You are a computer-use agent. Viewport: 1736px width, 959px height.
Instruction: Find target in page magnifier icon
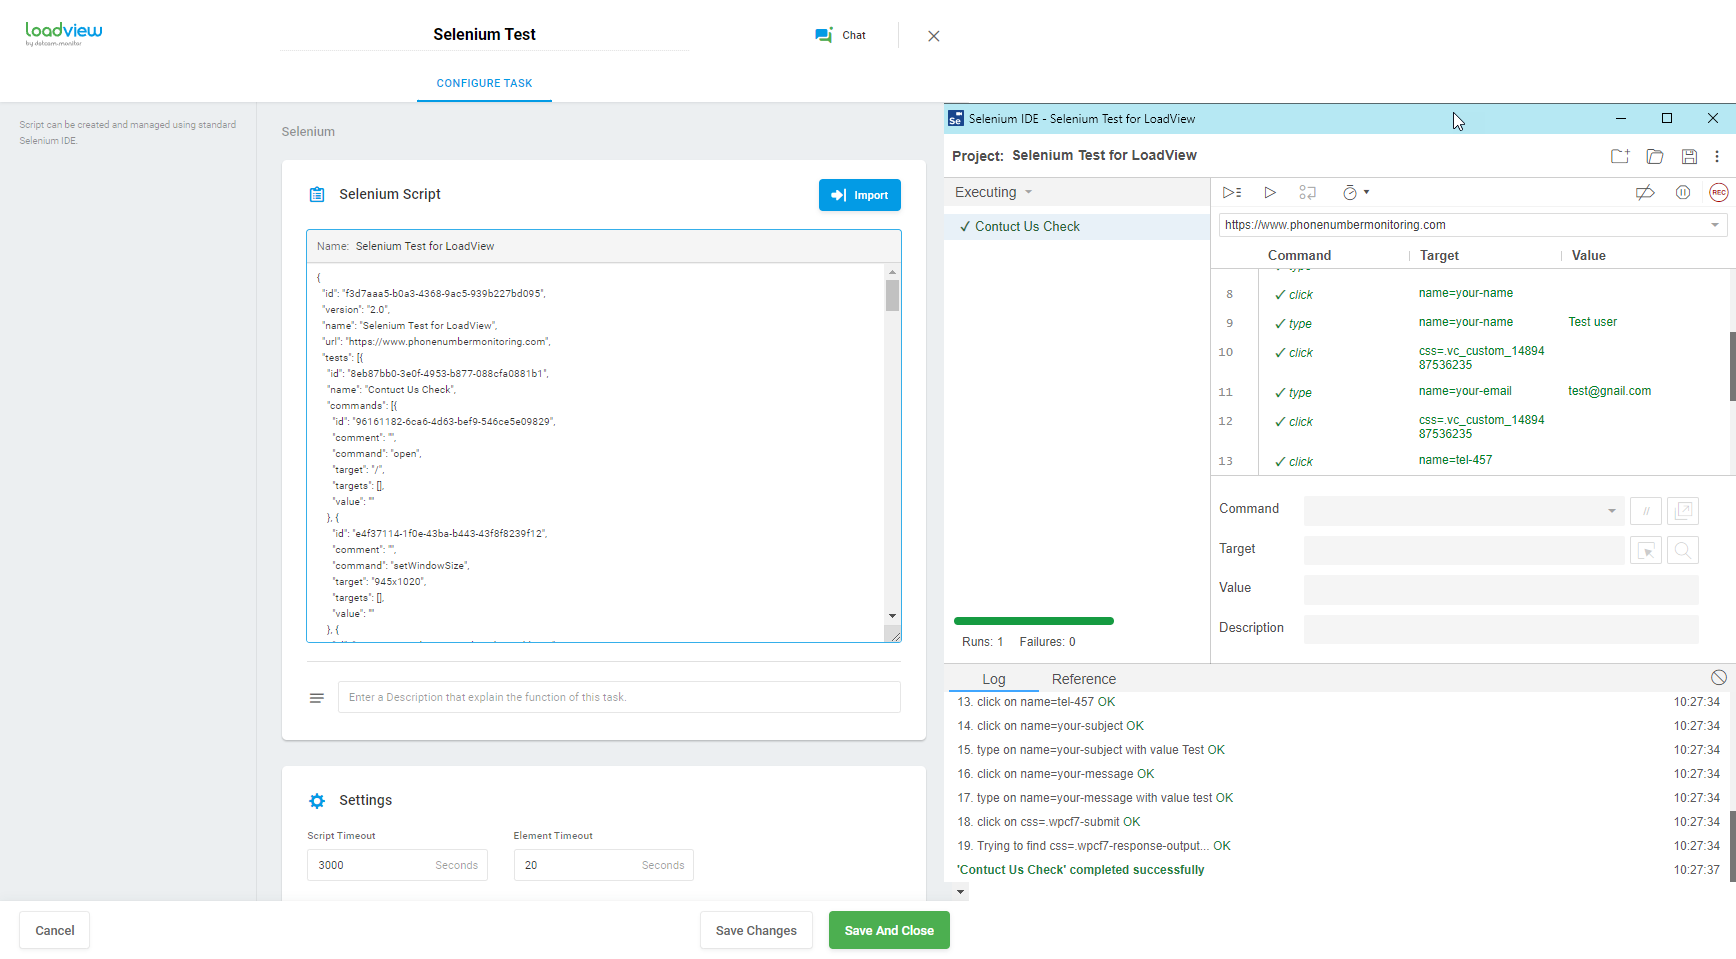coord(1683,550)
